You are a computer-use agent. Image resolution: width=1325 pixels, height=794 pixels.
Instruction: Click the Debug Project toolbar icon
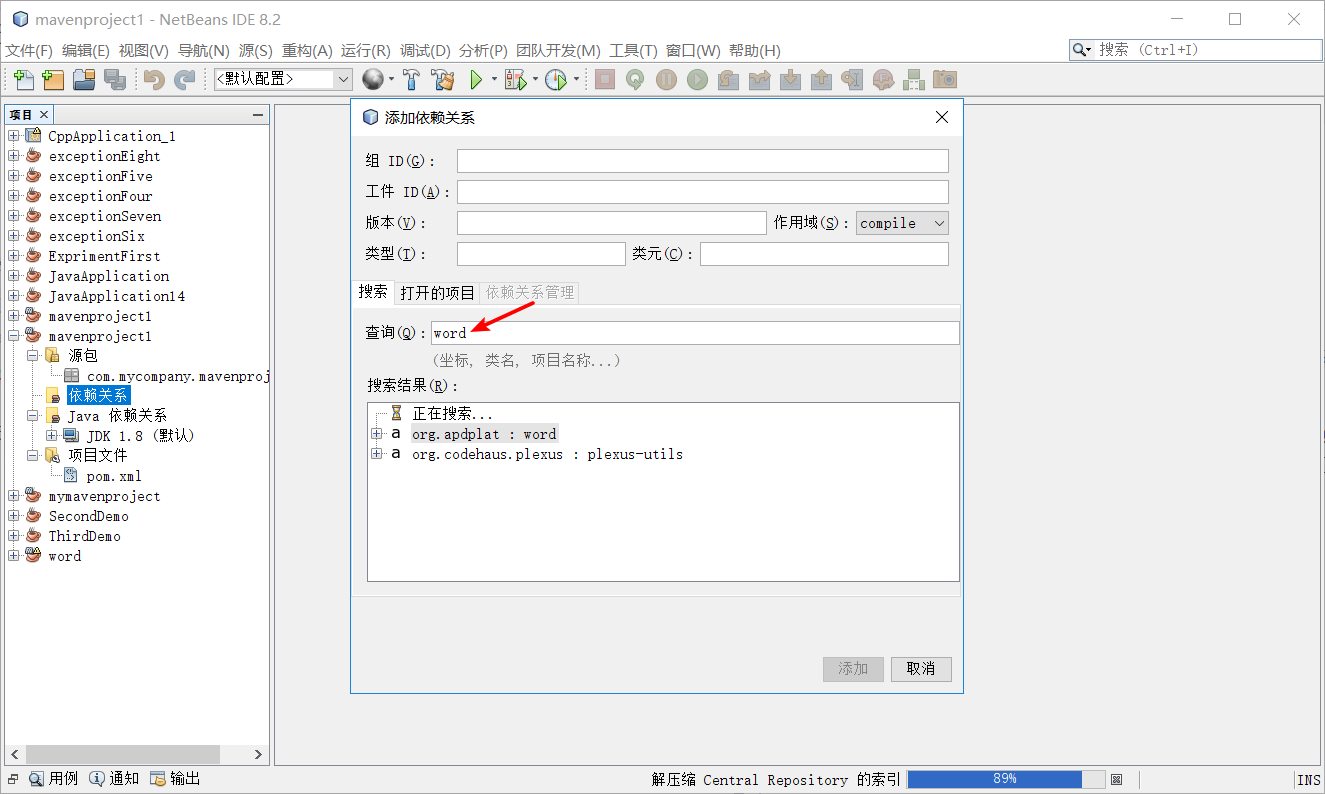pos(515,80)
